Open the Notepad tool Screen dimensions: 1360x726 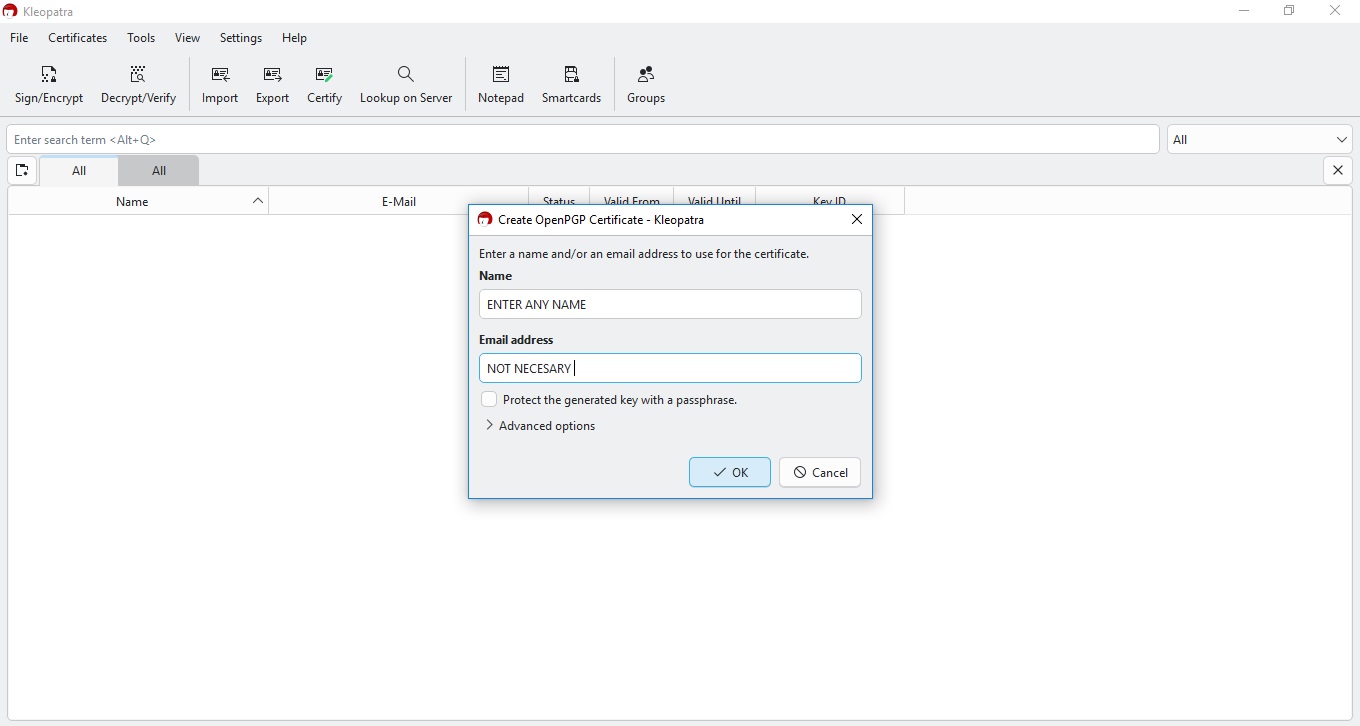[501, 85]
